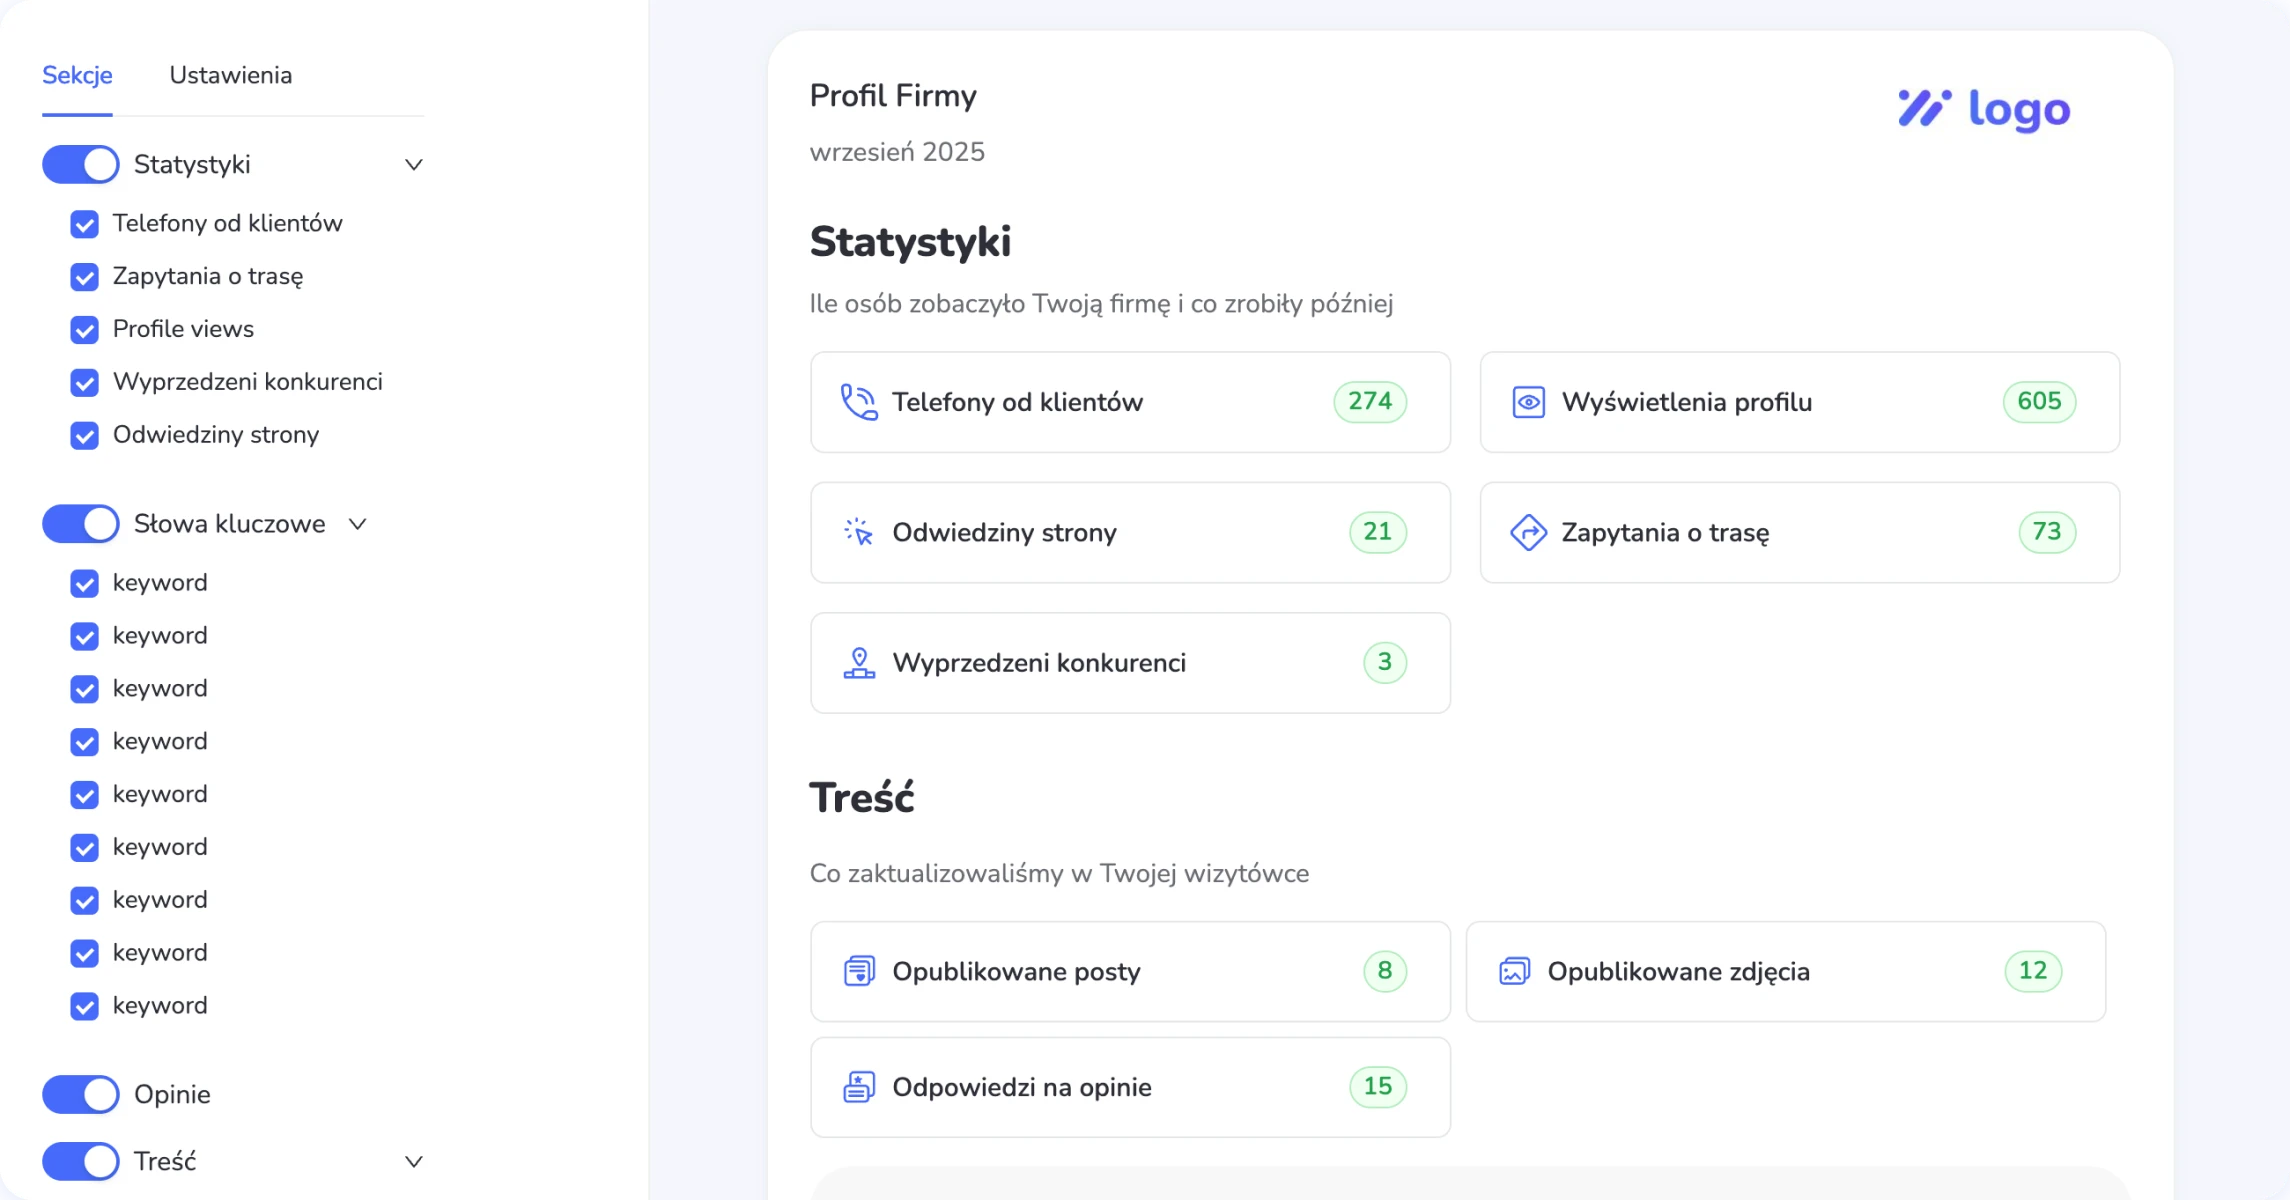This screenshot has height=1200, width=2290.
Task: Click the review icon by Odpowiedzi na opinie
Action: (858, 1087)
